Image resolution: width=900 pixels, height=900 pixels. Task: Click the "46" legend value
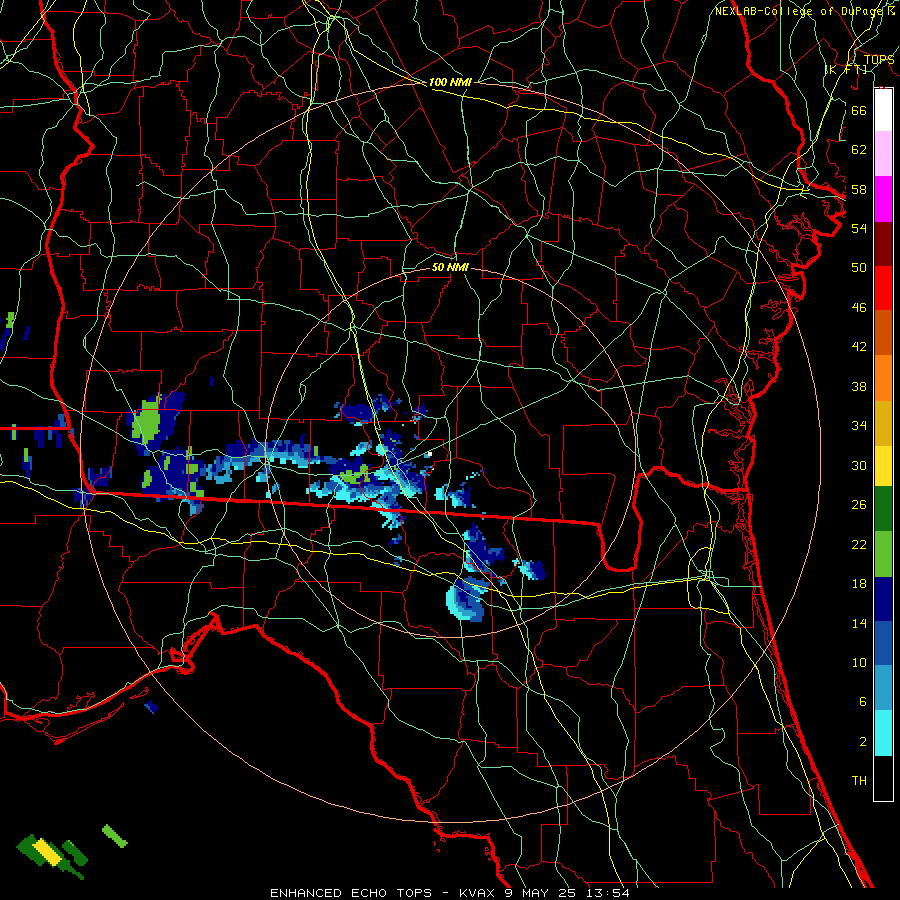859,308
